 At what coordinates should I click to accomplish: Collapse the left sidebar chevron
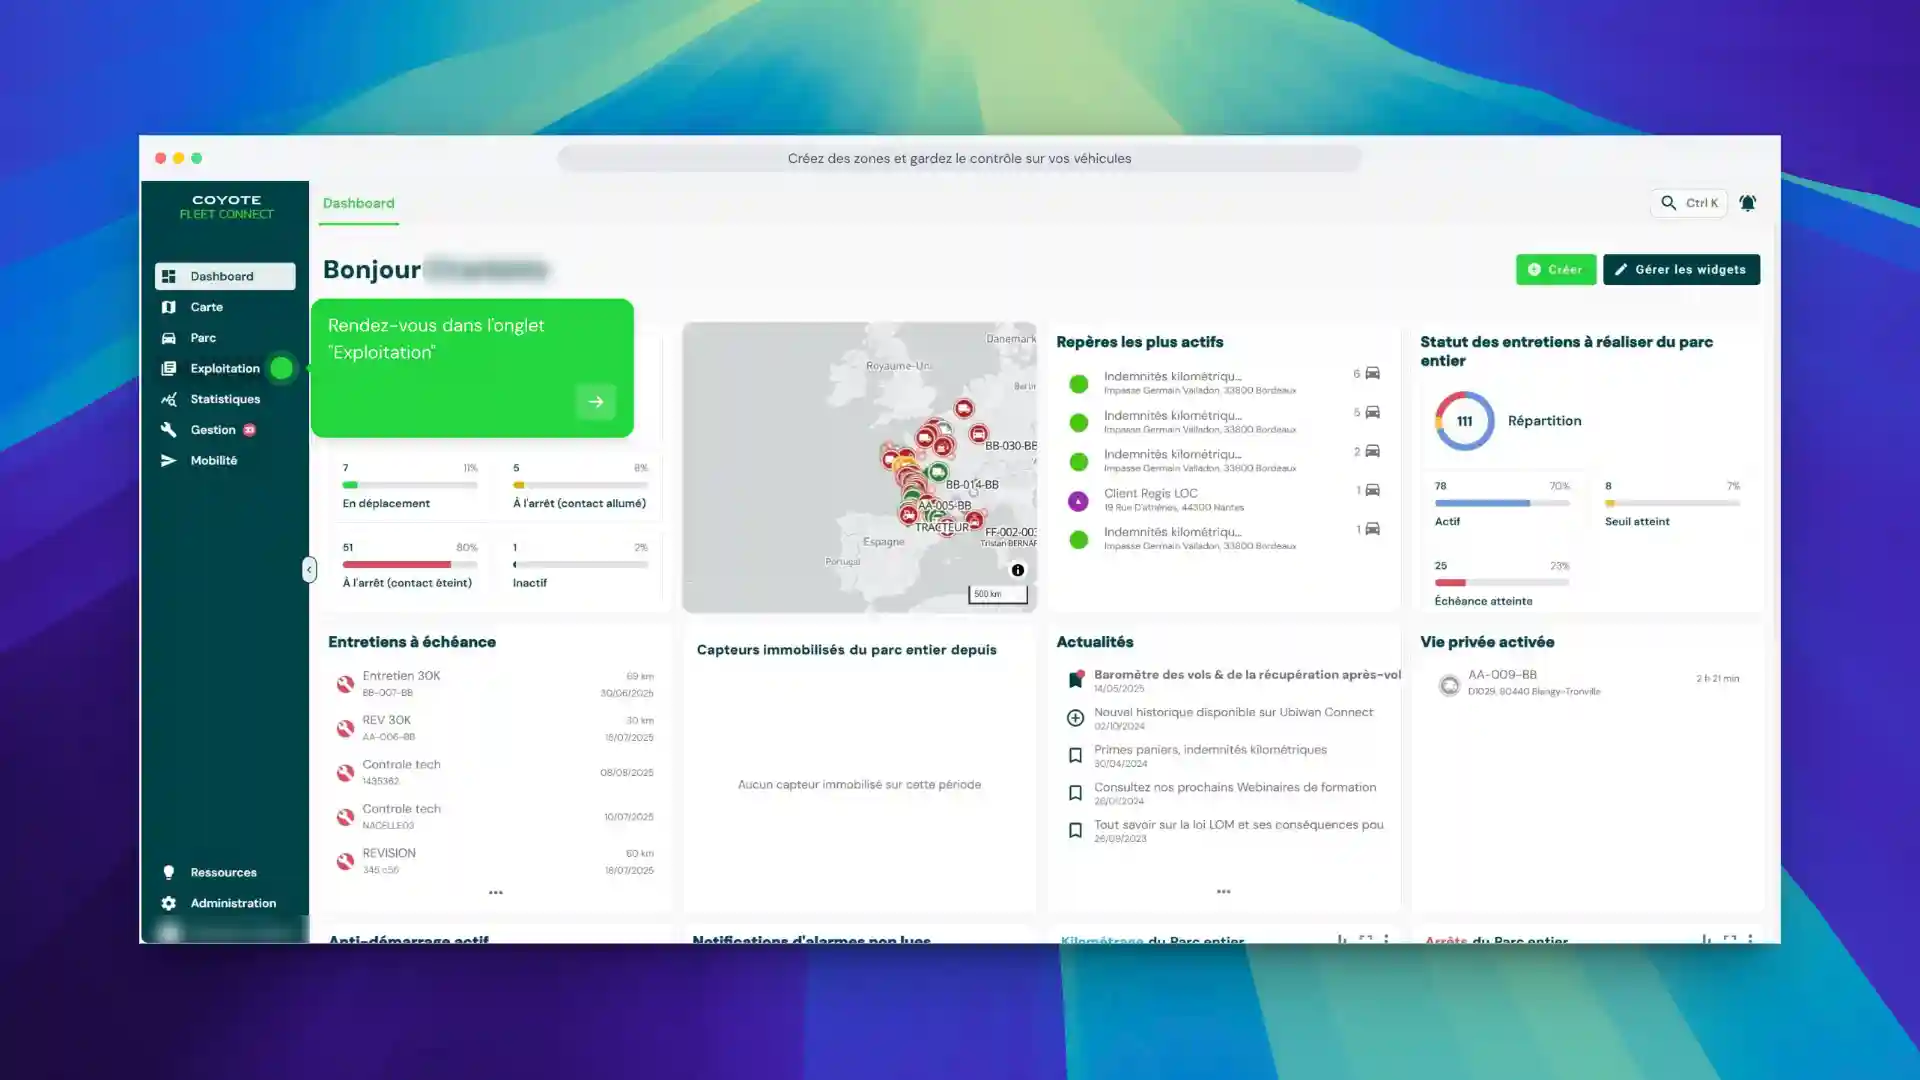click(309, 570)
